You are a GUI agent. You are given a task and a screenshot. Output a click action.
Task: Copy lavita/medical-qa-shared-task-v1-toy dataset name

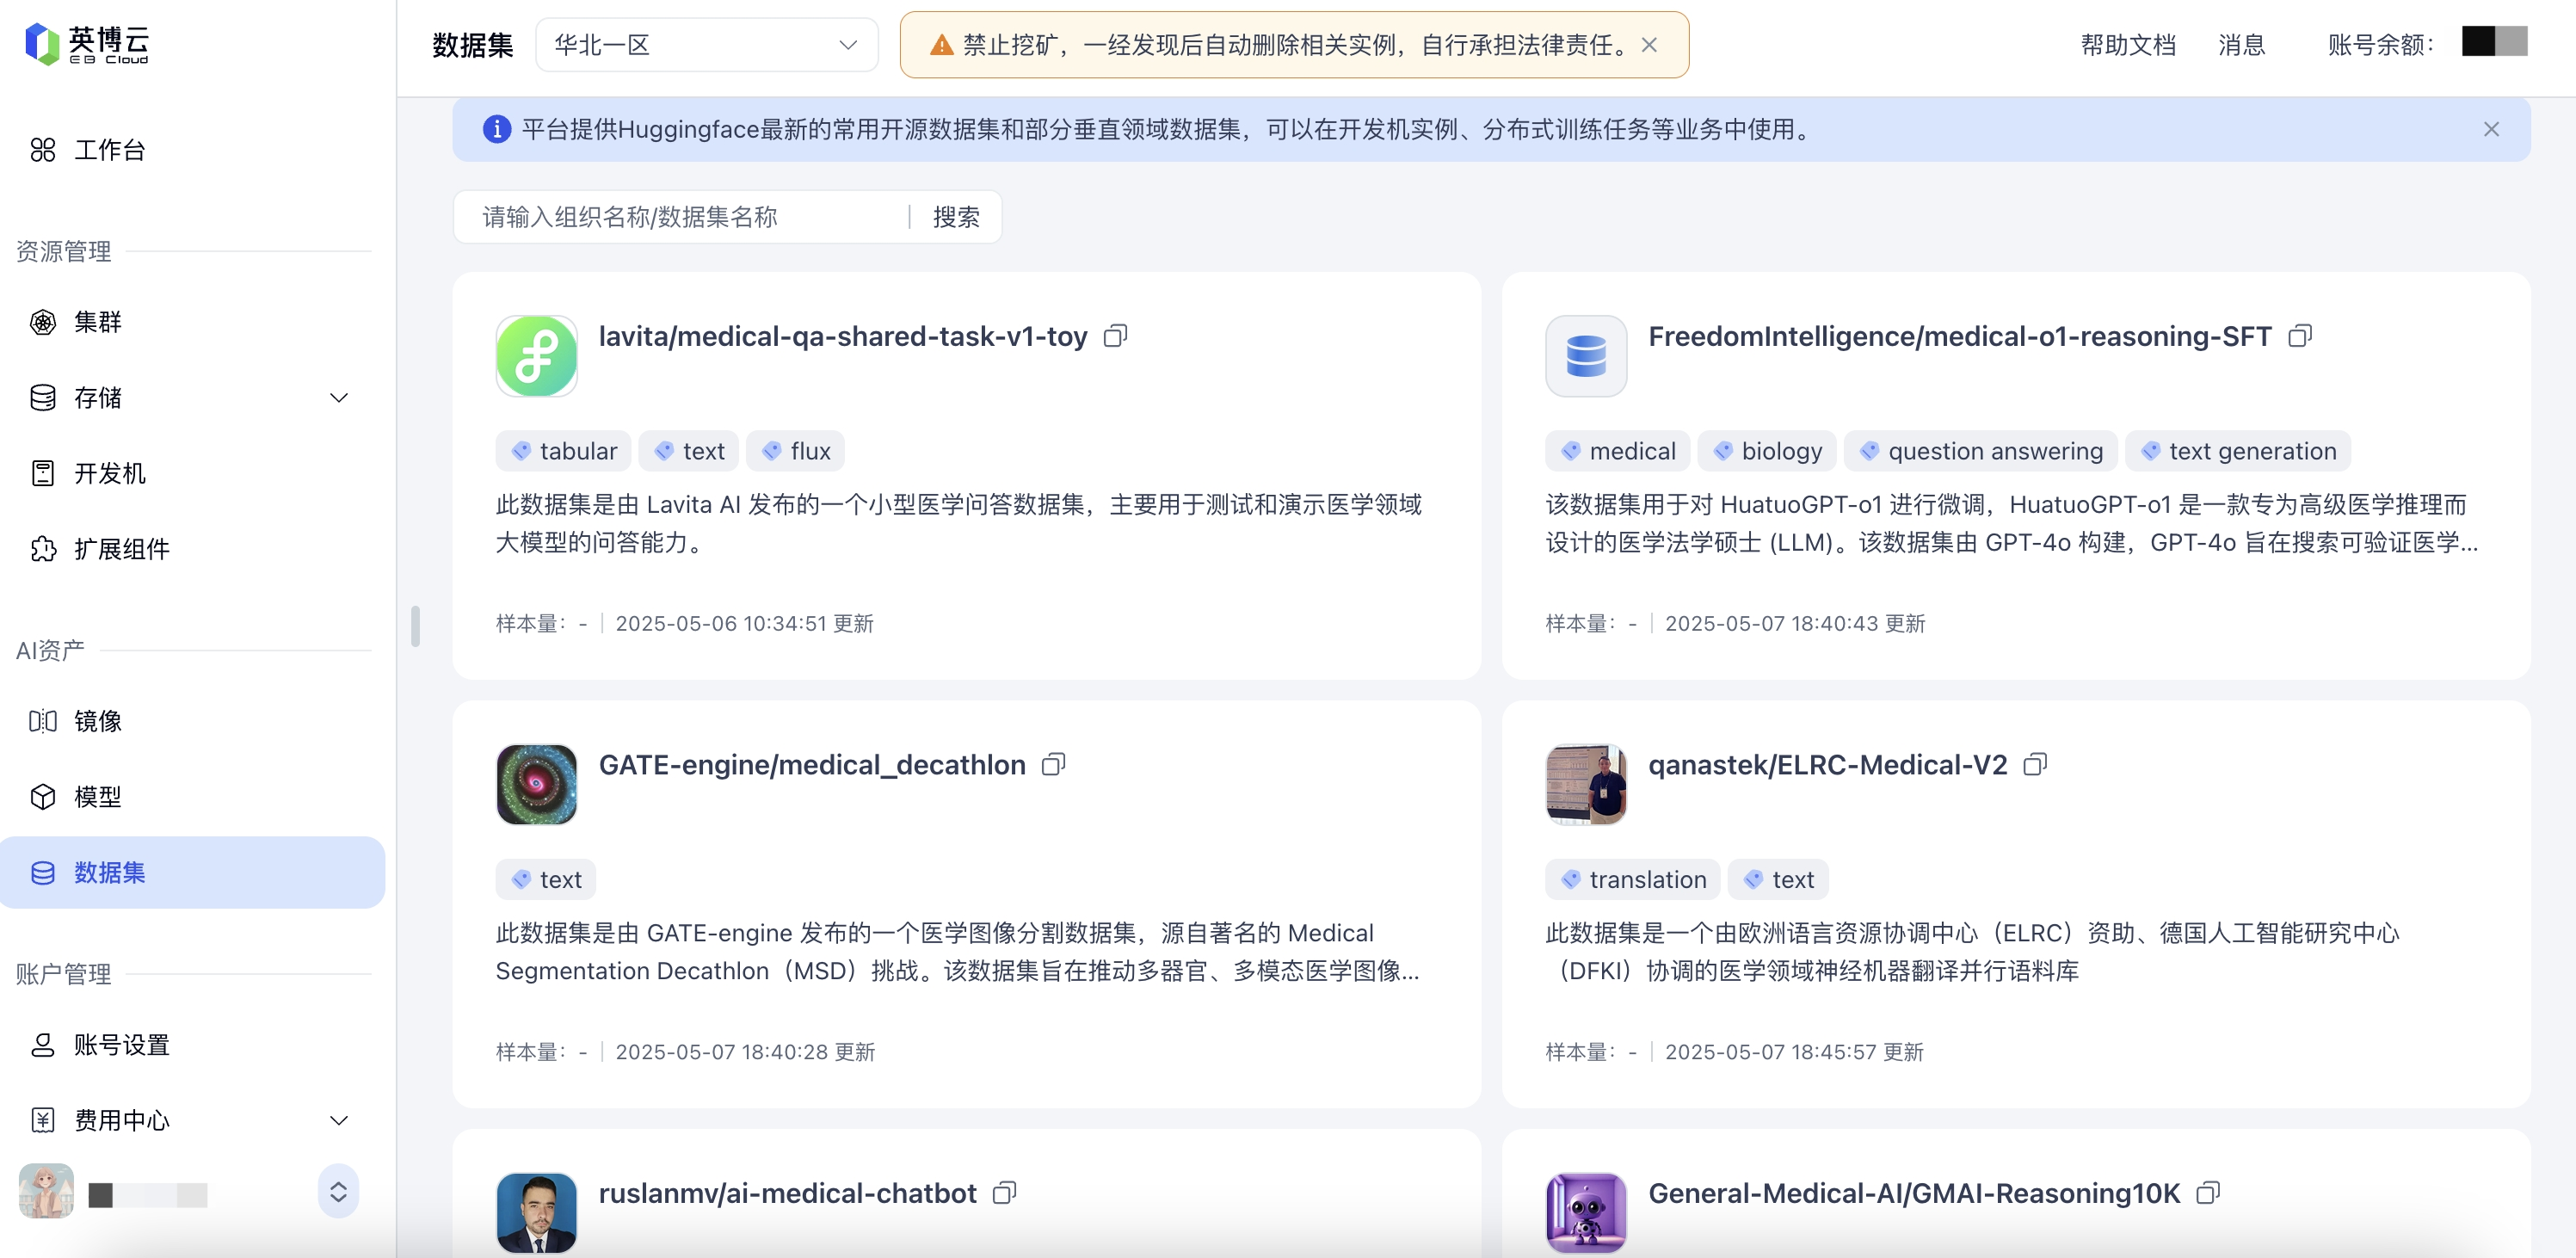tap(1115, 336)
